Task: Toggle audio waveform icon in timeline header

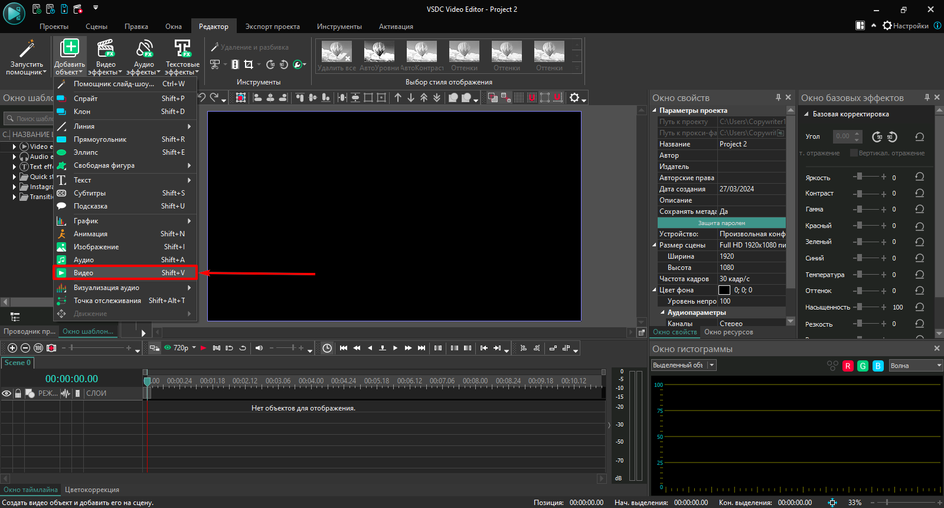Action: [x=65, y=394]
